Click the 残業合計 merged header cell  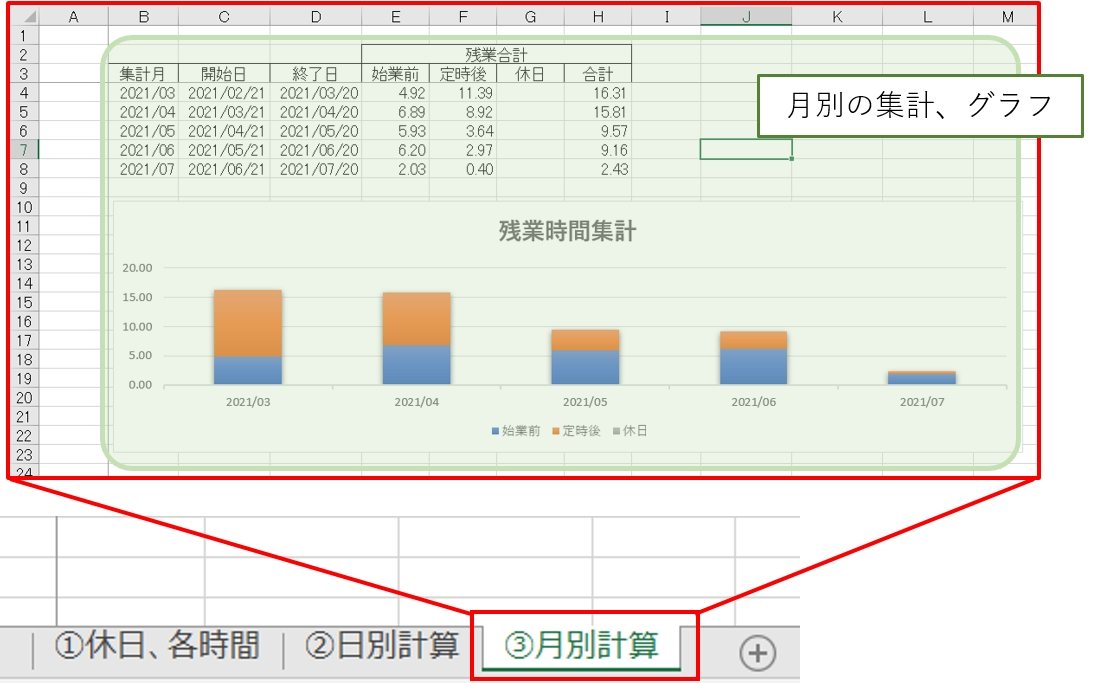point(497,54)
